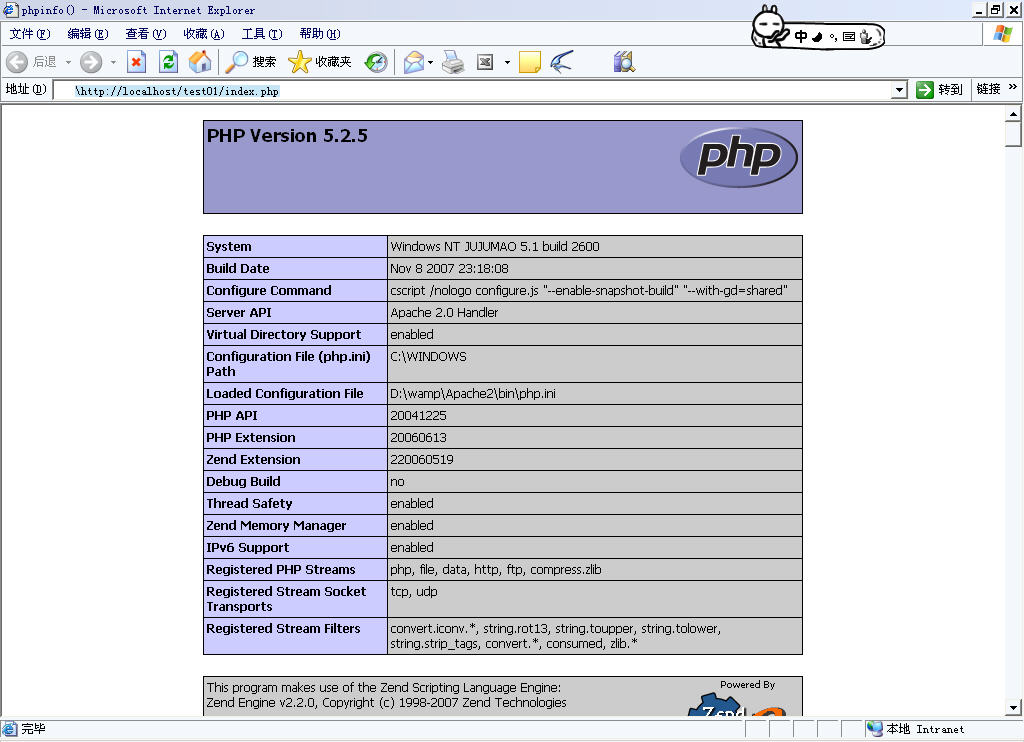
Task: Click 'php, file, data, http, ftp, compress.zlib'
Action: [x=496, y=570]
